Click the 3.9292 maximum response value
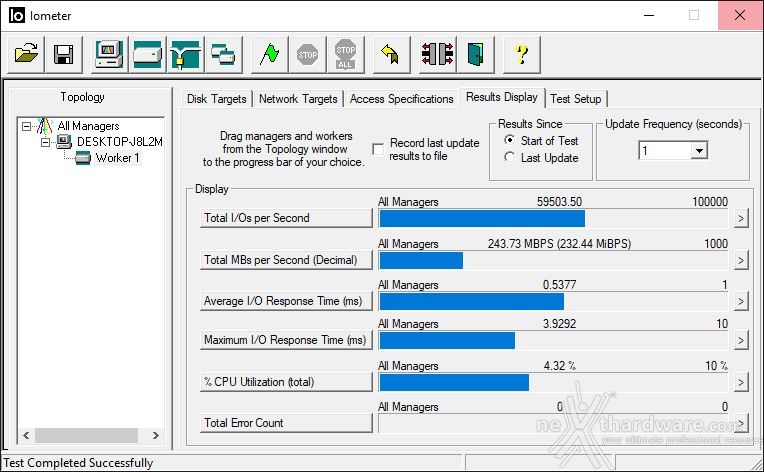Image resolution: width=764 pixels, height=472 pixels. coord(559,323)
